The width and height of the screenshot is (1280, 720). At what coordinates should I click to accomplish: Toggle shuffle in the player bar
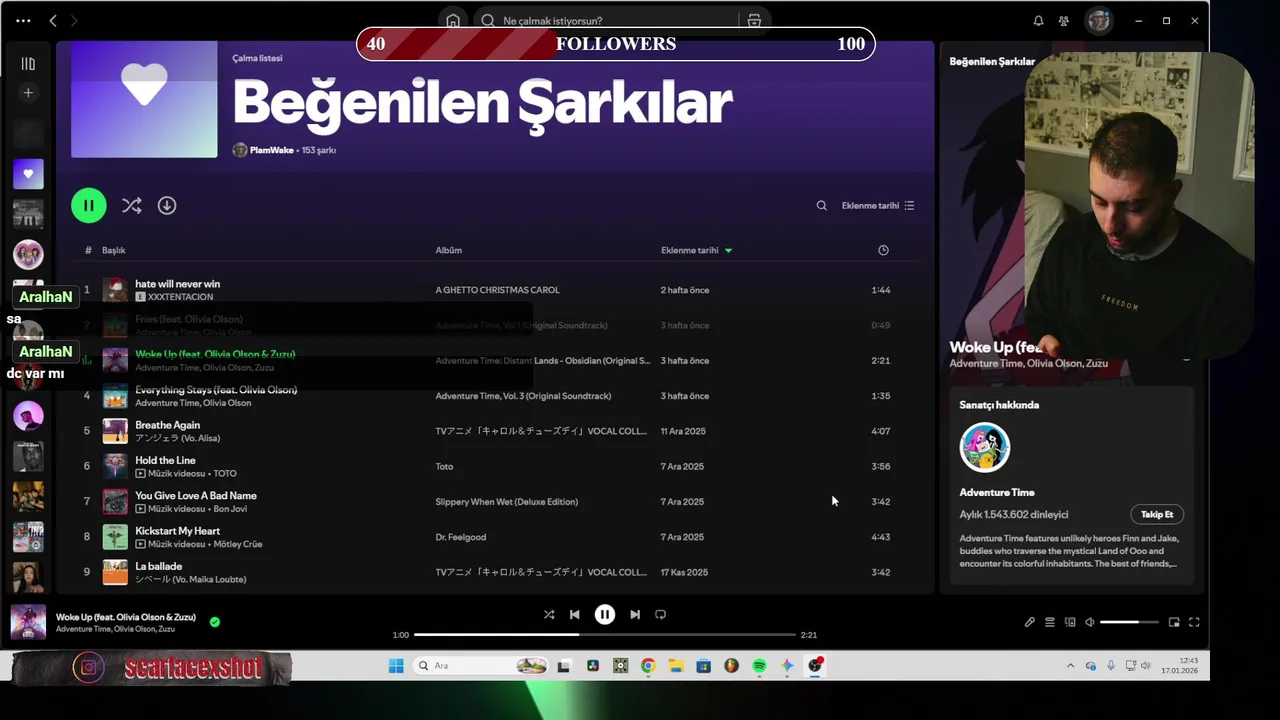tap(549, 615)
